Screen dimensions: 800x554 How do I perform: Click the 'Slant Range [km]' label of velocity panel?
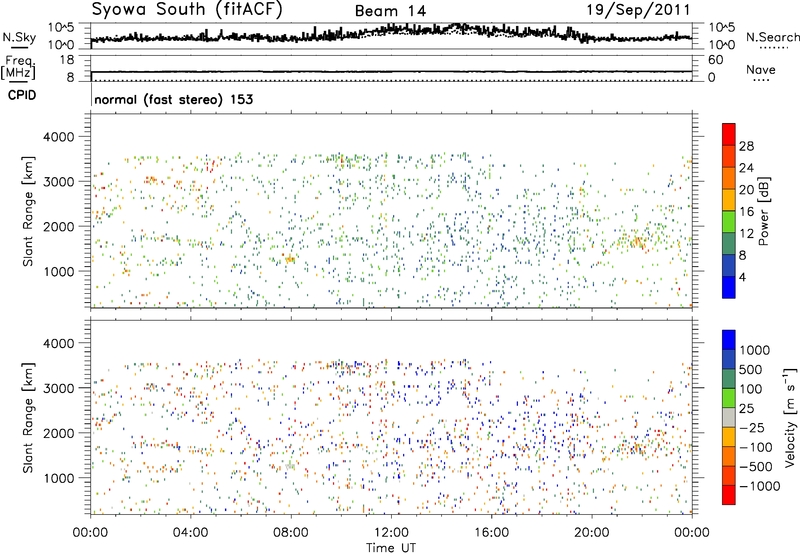(28, 417)
